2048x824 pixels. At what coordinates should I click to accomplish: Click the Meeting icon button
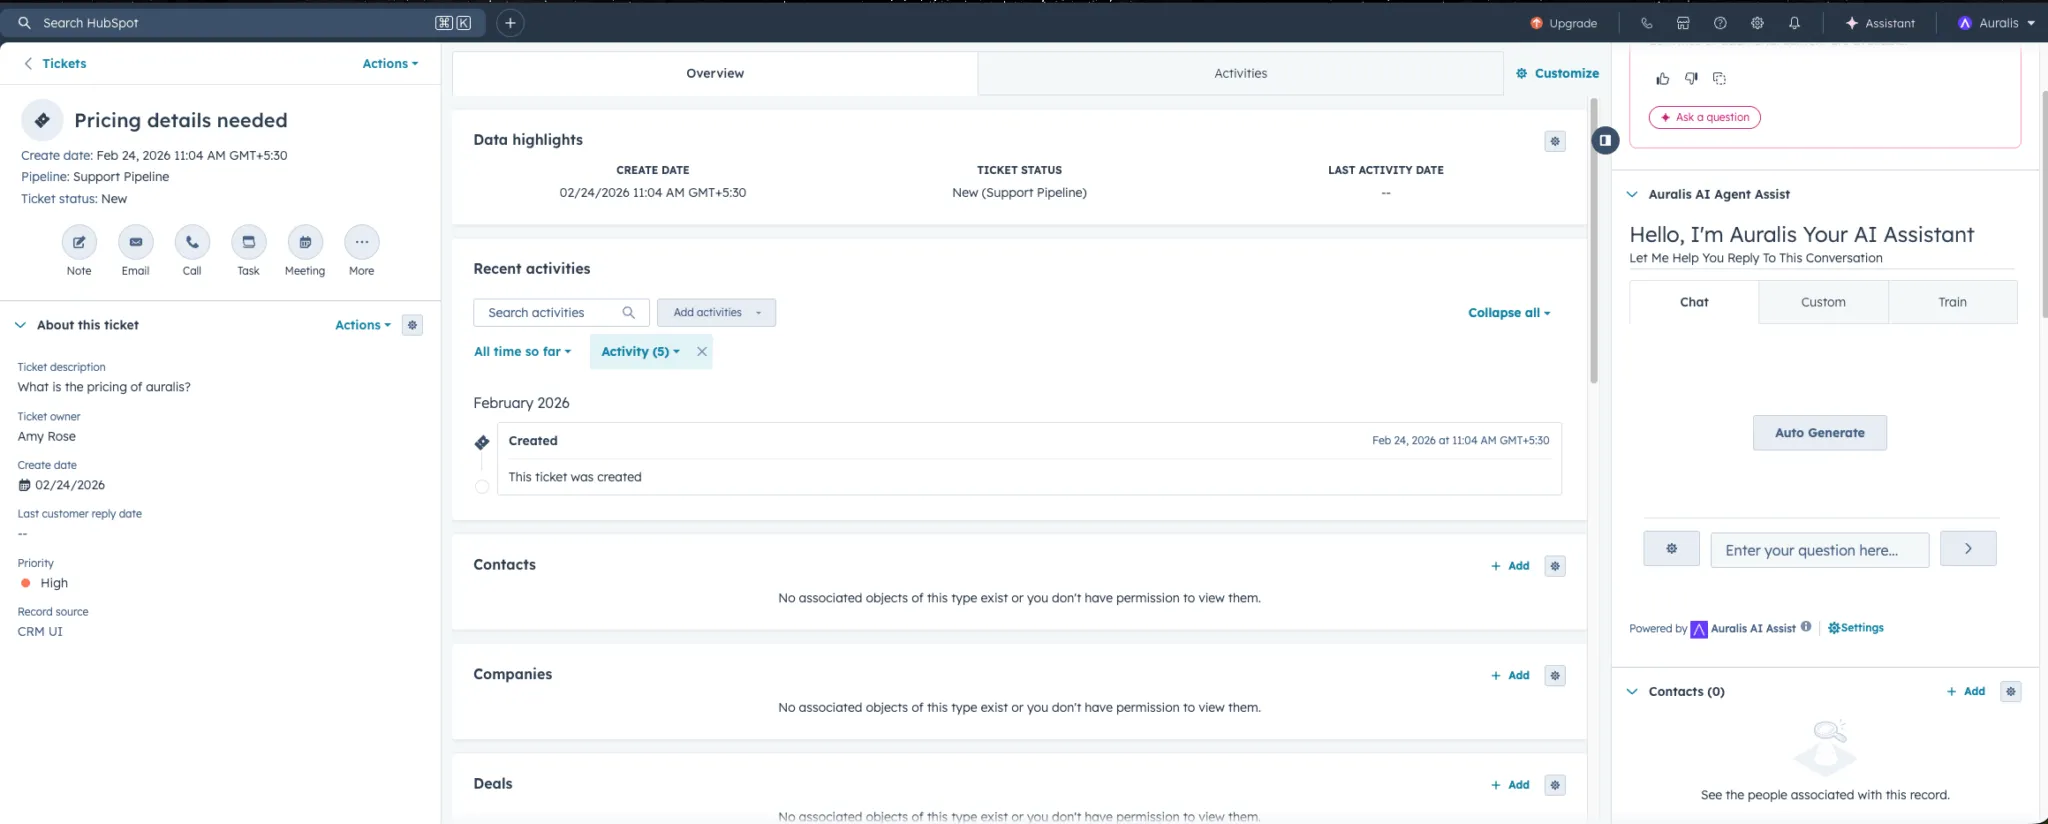tap(305, 242)
